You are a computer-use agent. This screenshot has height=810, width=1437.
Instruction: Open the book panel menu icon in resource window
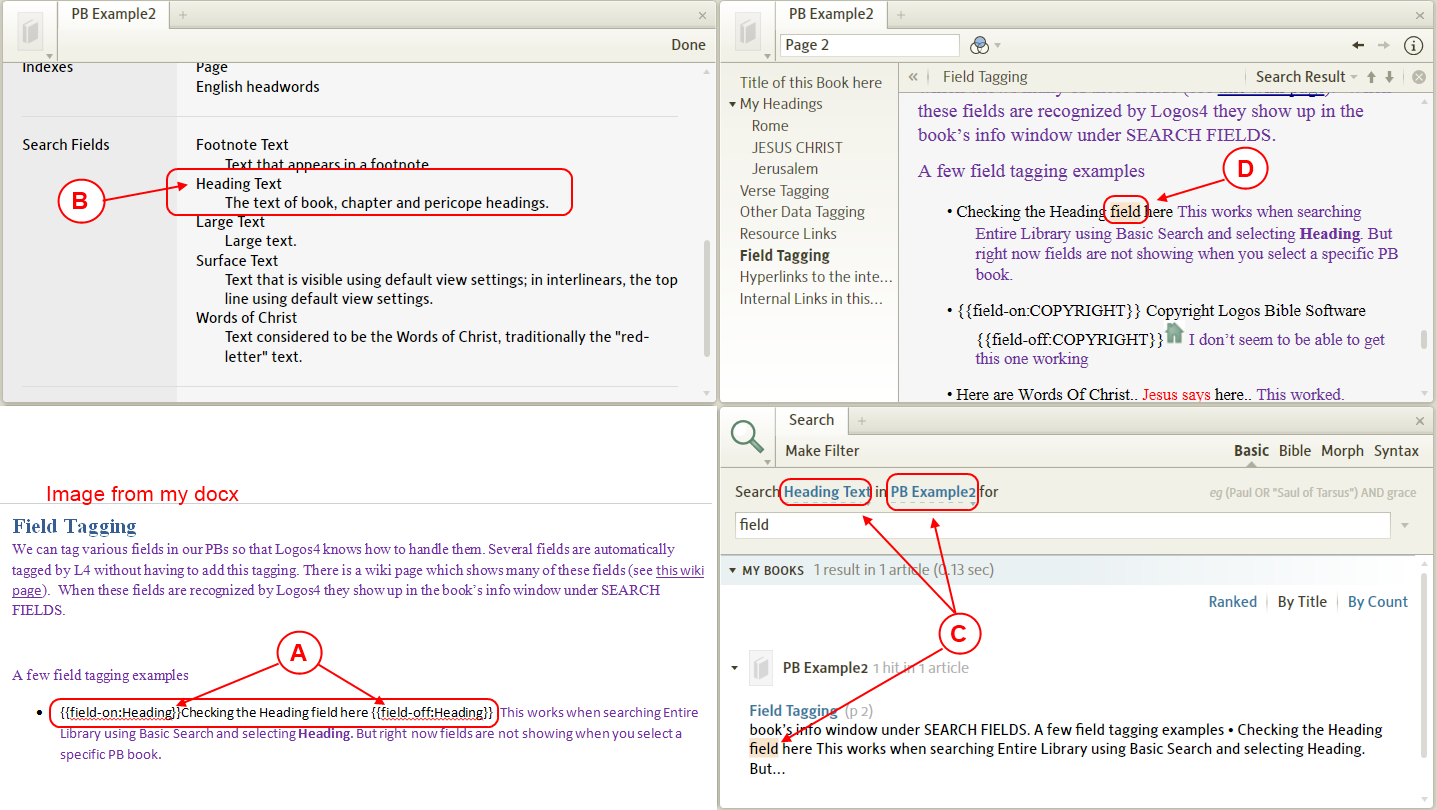pyautogui.click(x=750, y=31)
